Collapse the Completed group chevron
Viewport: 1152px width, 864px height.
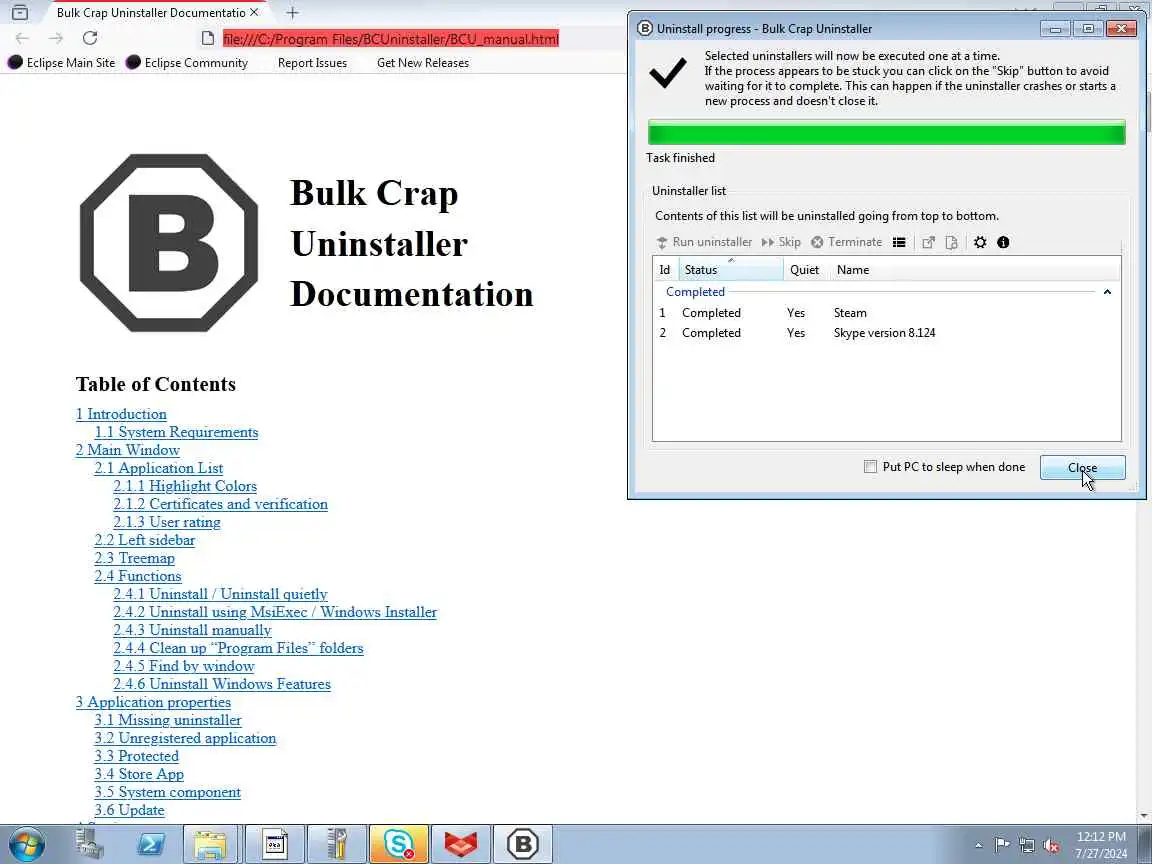(x=1107, y=292)
